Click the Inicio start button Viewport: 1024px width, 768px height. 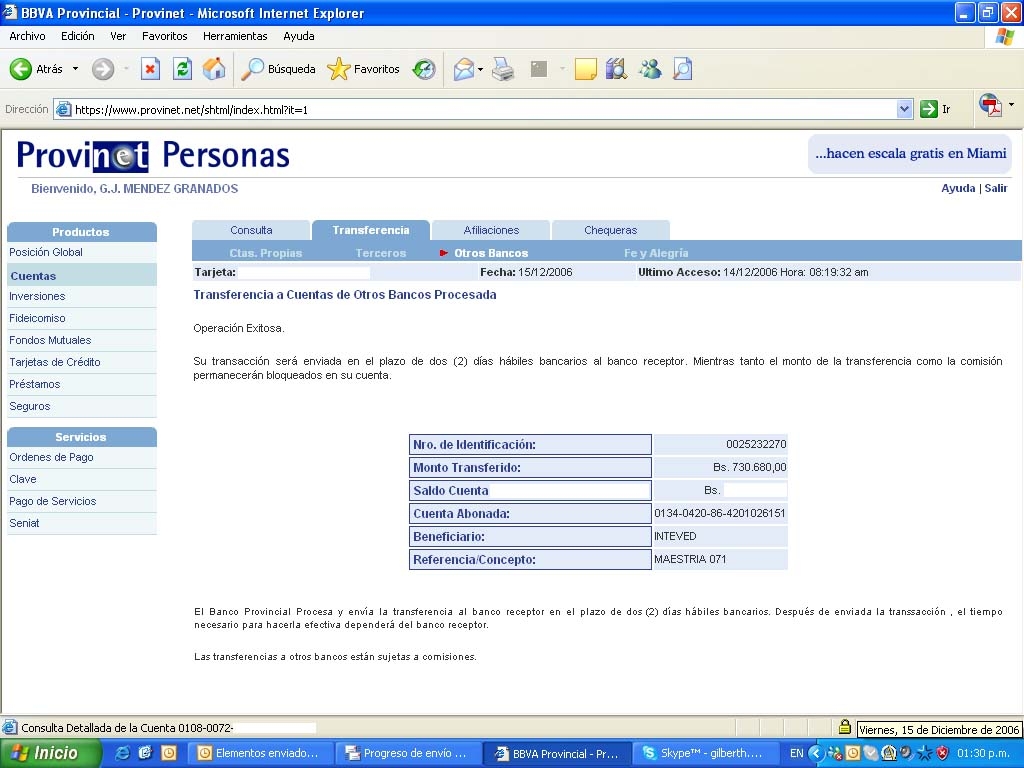pyautogui.click(x=51, y=753)
